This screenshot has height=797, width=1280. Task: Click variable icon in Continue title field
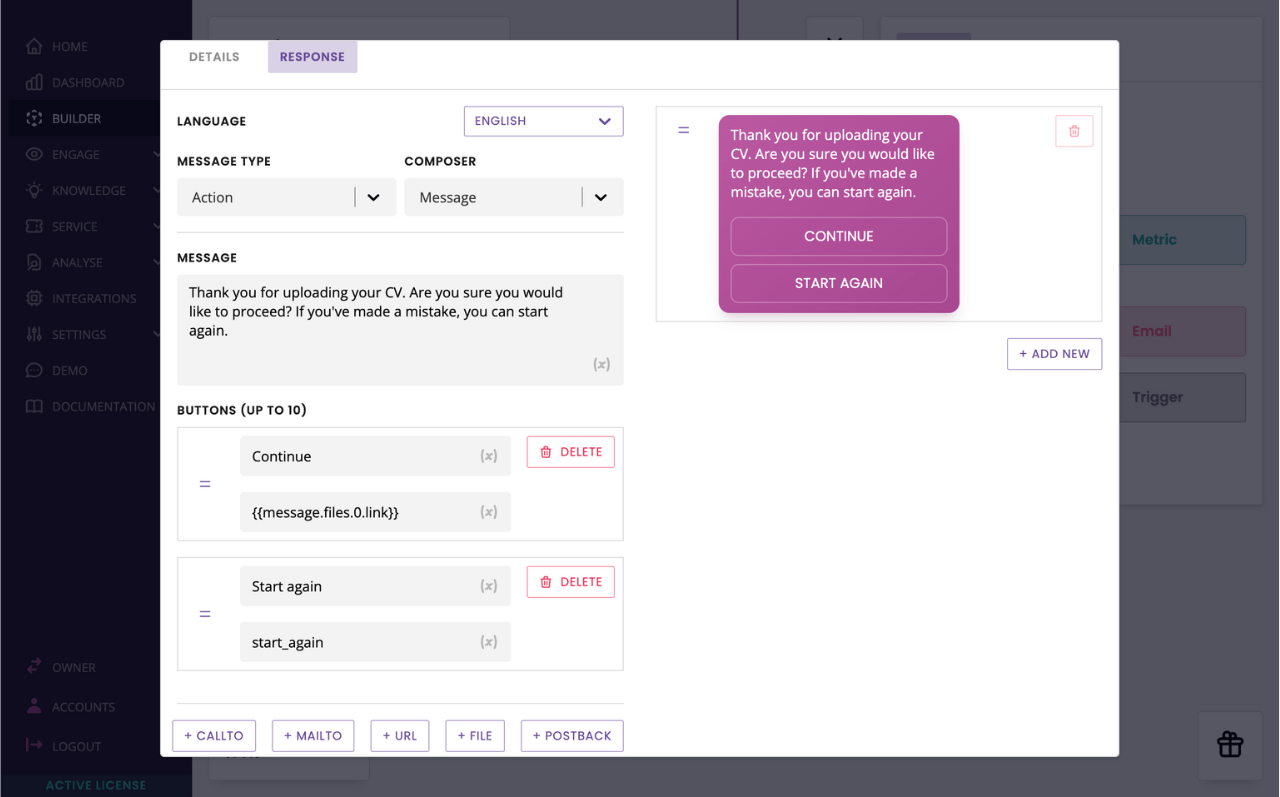click(x=488, y=456)
